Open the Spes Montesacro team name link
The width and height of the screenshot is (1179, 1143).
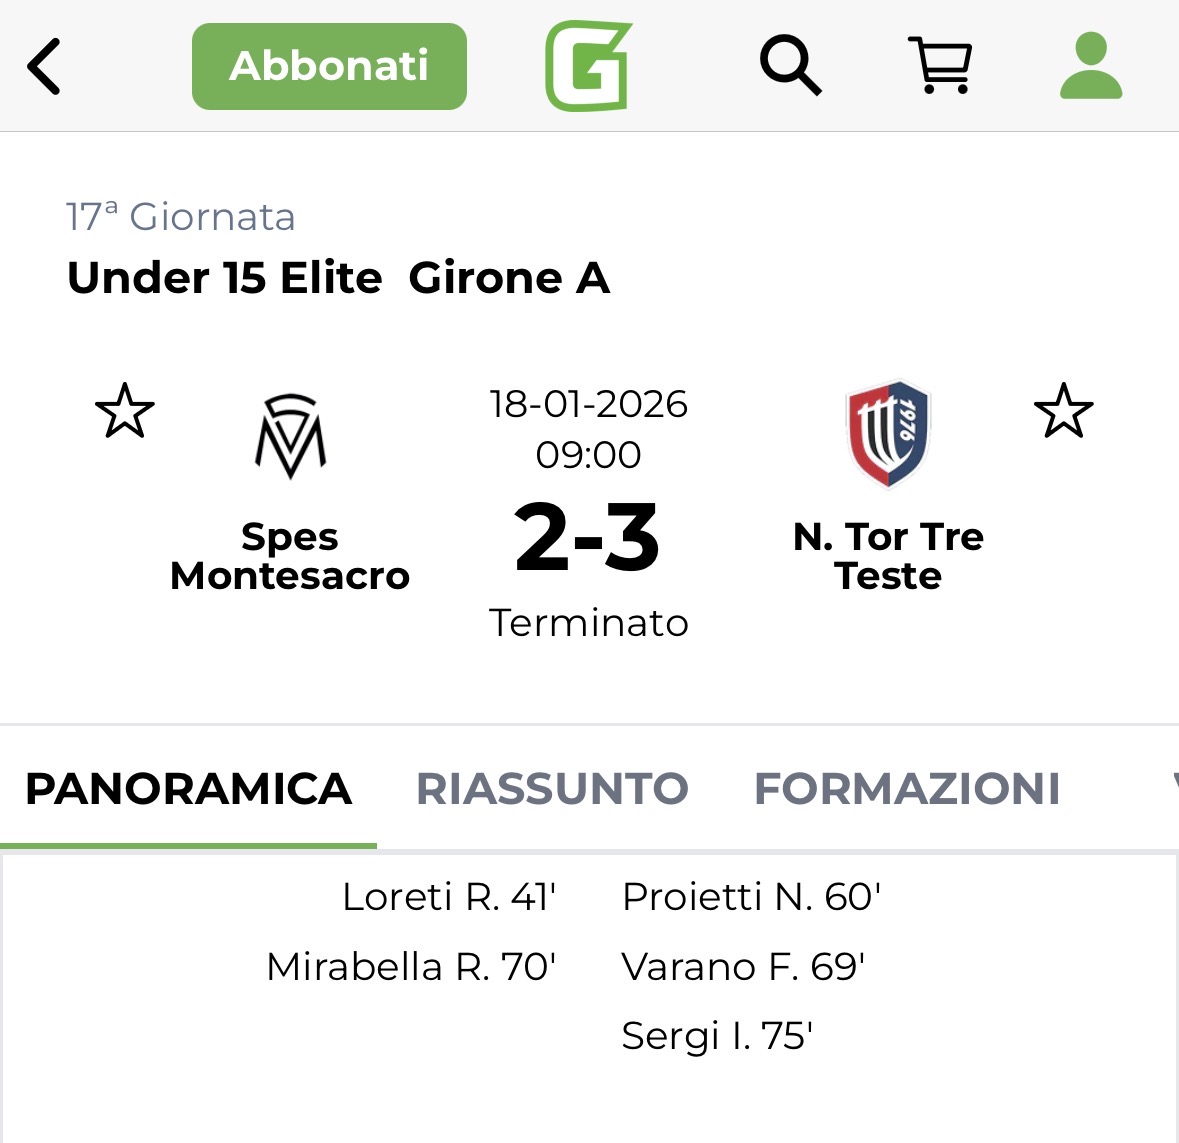click(x=290, y=556)
